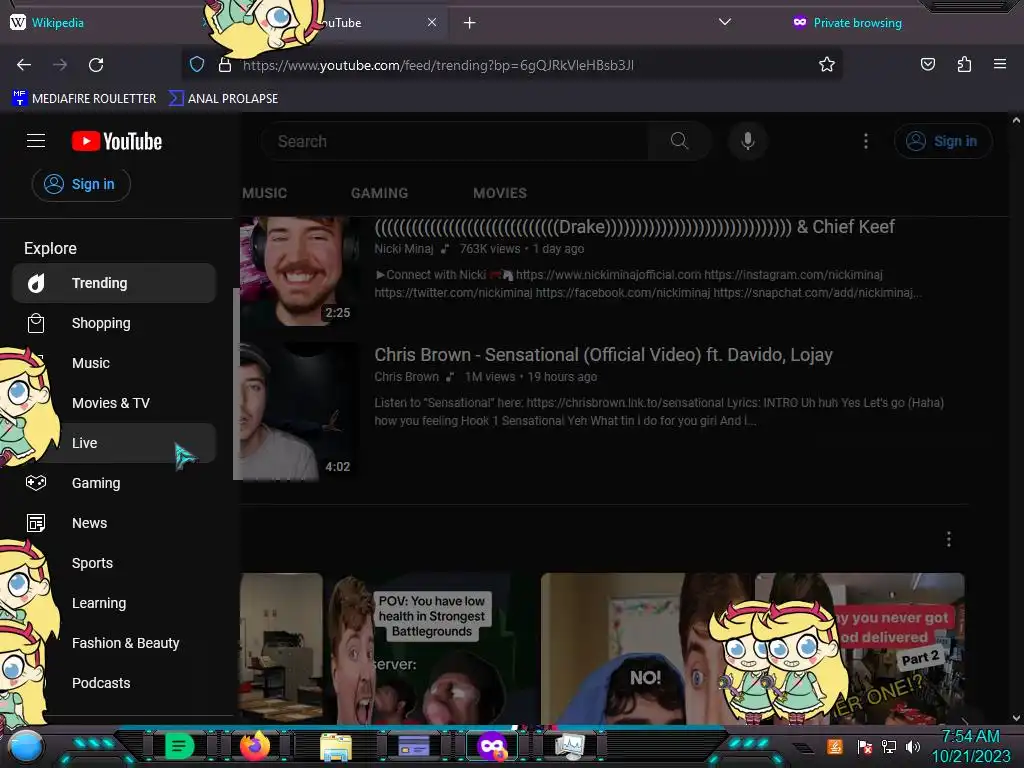Bookmark this page with the star
Screen dimensions: 1024x768
pyautogui.click(x=827, y=64)
